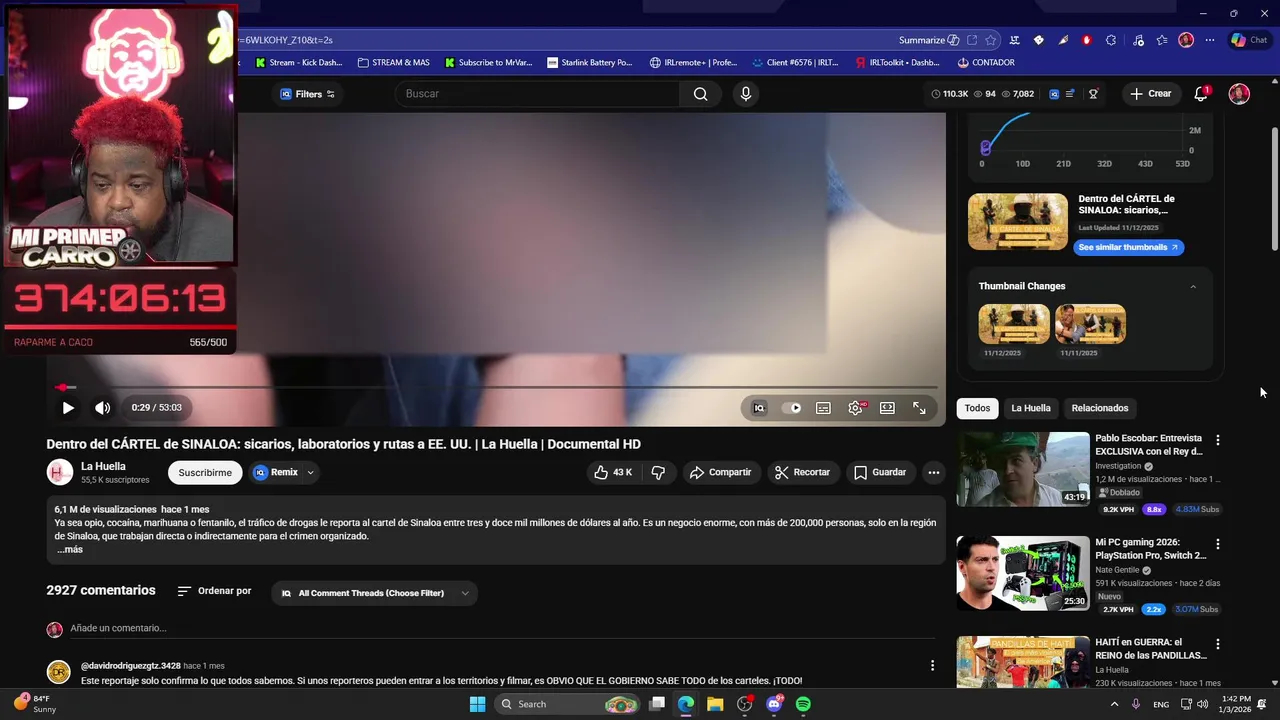The image size is (1280, 720).
Task: Open Pablo Escobar interview video thumbnail
Action: 1023,469
